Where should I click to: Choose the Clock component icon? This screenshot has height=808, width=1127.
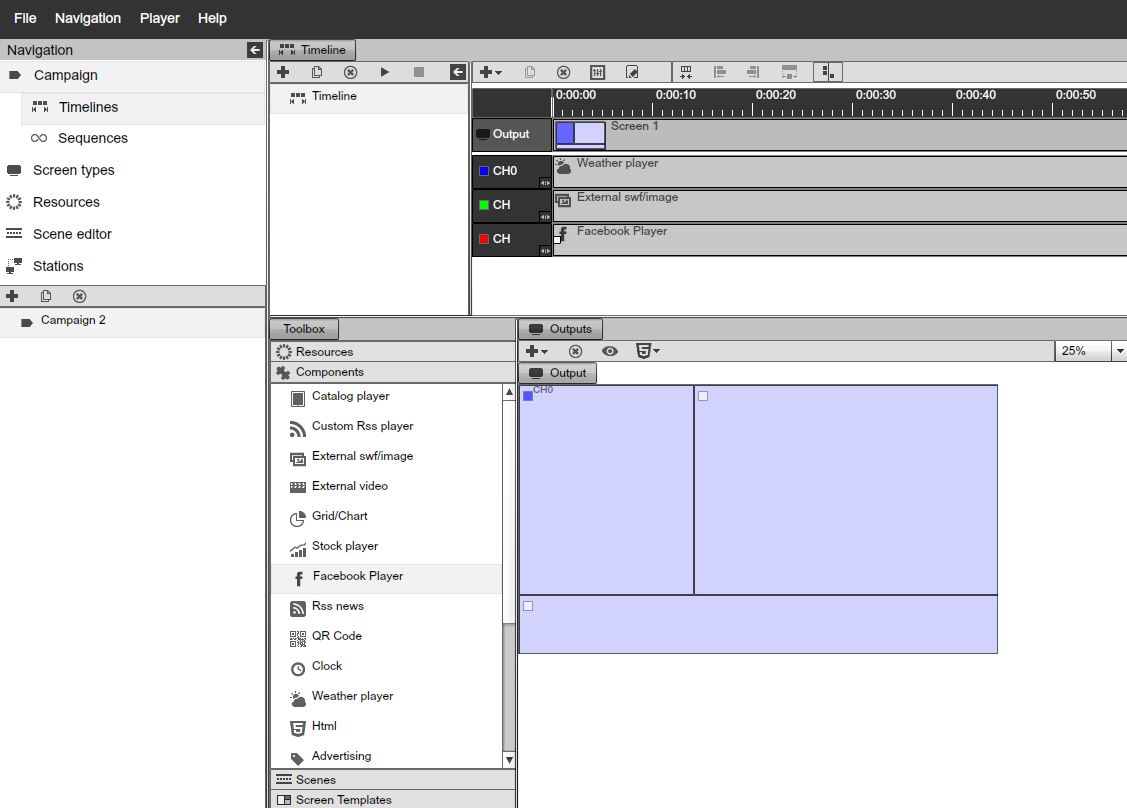297,668
